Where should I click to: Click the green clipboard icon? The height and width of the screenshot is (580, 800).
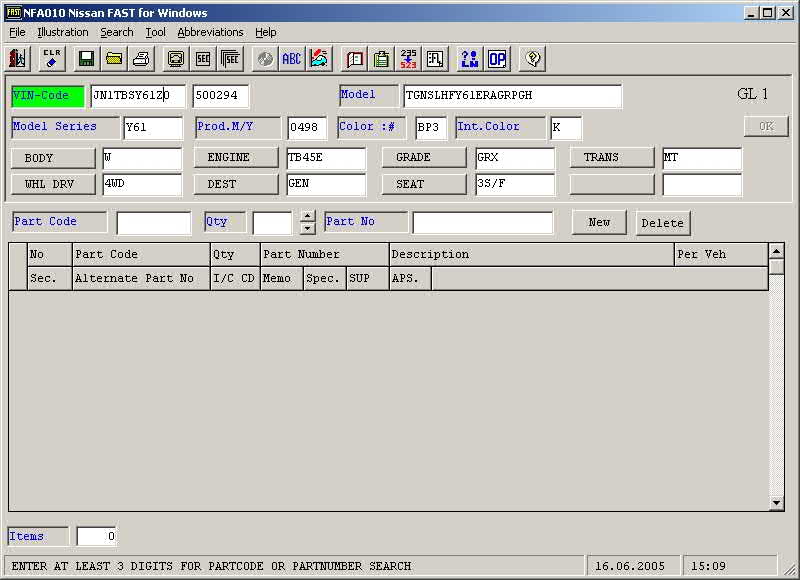coord(381,59)
